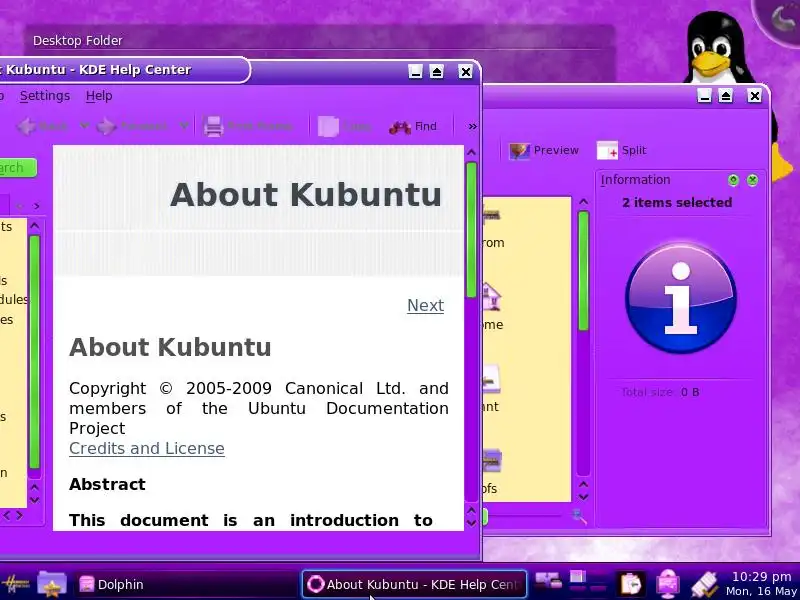Click the Copyright 2005-2009 Canonical paragraph
This screenshot has height=600, width=800.
coord(259,408)
